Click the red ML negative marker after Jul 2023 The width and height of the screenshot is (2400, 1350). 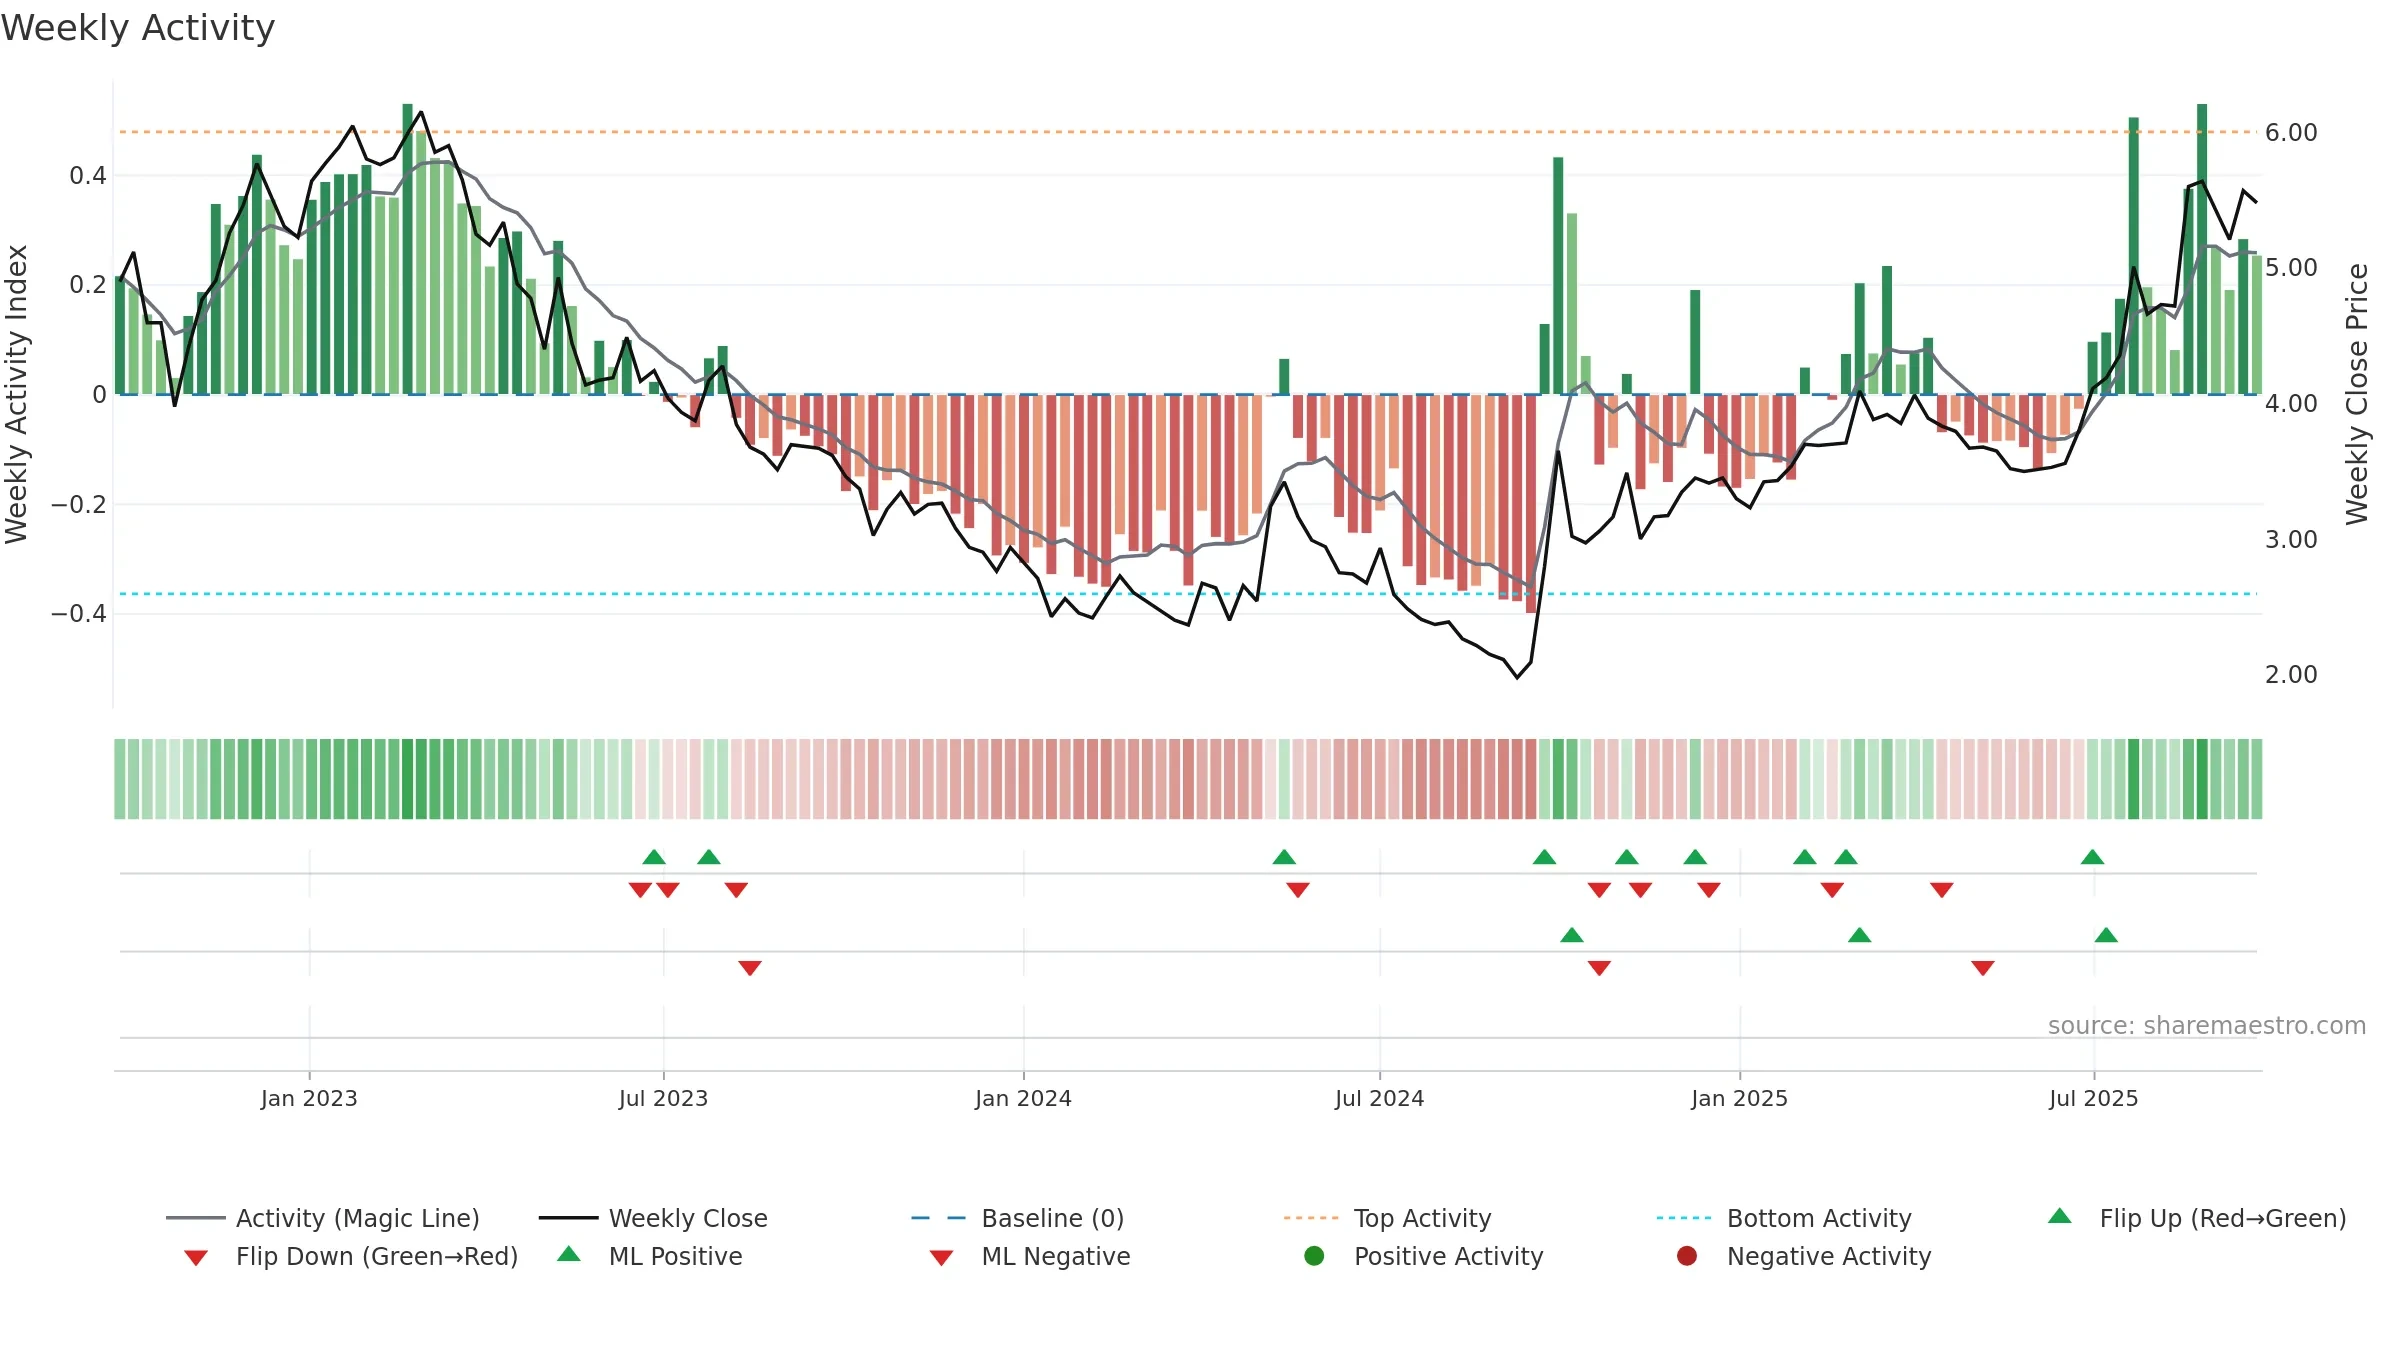[750, 968]
